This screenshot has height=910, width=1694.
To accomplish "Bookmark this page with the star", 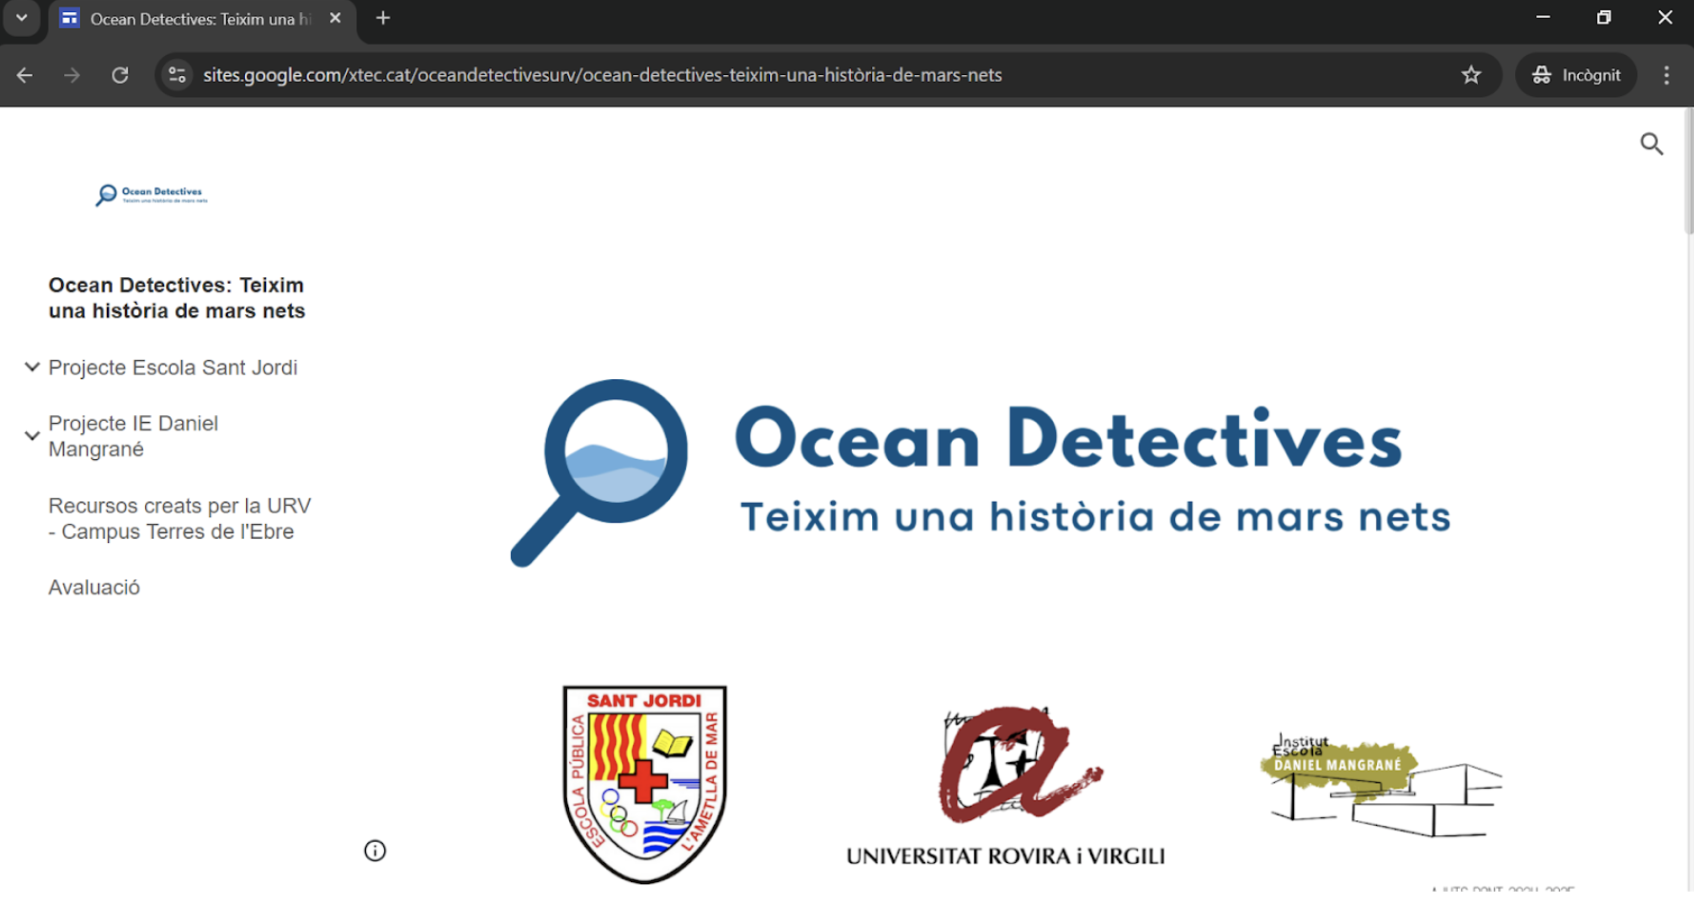I will pos(1471,74).
